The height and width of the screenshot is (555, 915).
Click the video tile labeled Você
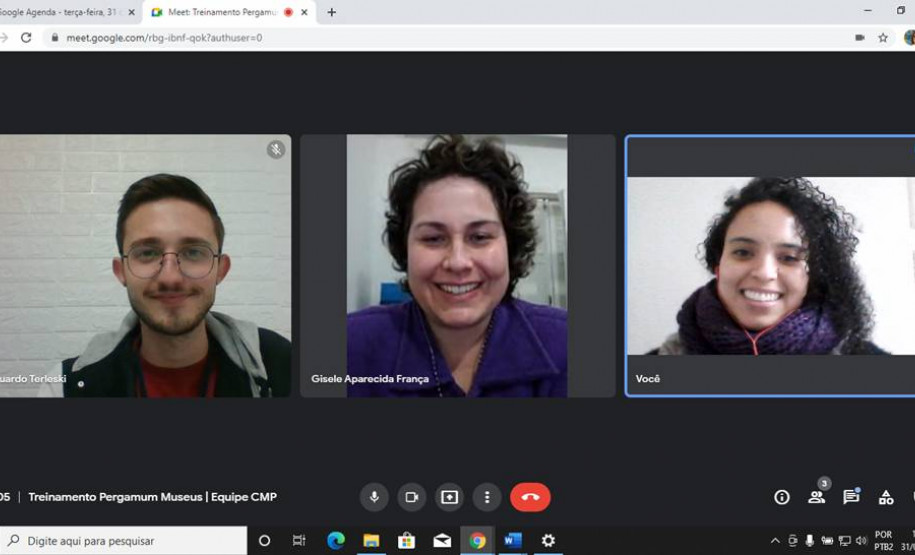click(x=770, y=266)
